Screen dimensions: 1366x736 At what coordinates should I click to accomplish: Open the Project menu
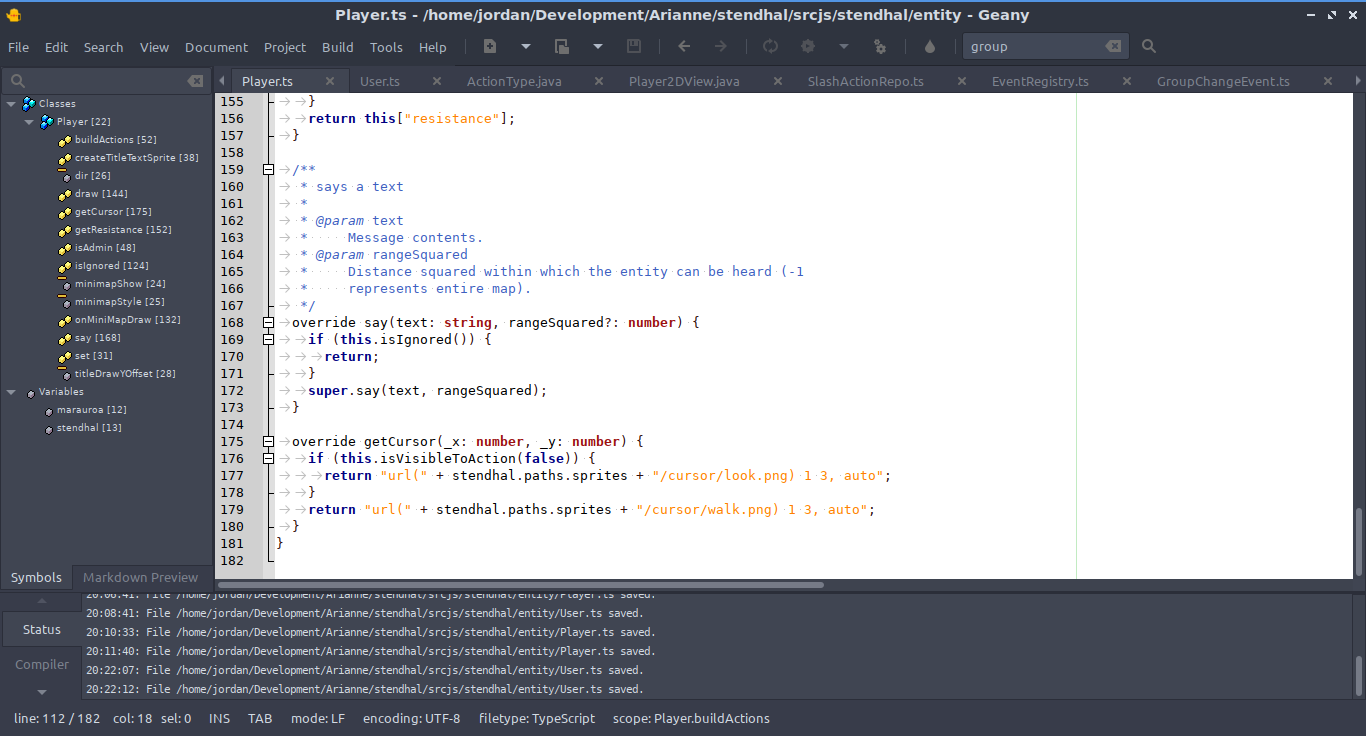285,47
